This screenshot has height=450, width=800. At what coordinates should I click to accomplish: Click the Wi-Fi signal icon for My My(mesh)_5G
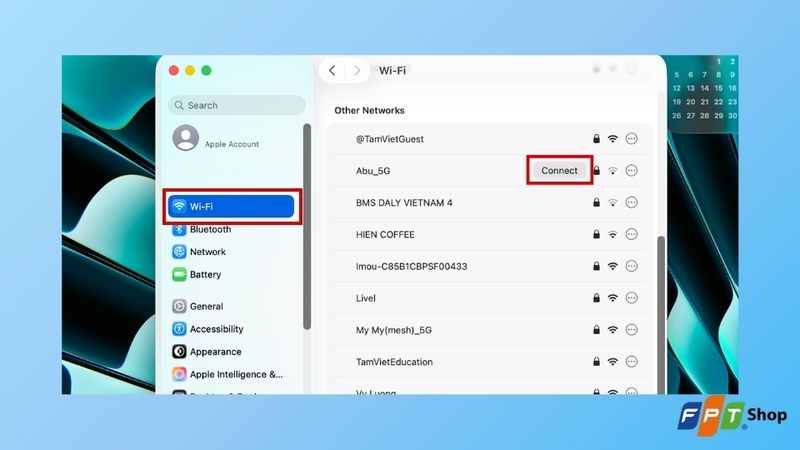pyautogui.click(x=613, y=330)
